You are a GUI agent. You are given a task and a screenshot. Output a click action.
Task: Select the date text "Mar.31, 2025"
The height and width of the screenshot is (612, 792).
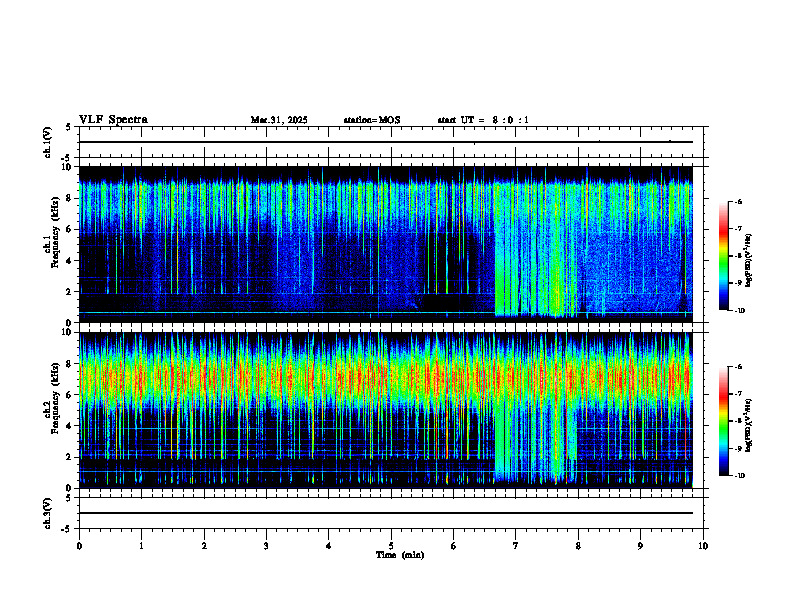point(279,120)
